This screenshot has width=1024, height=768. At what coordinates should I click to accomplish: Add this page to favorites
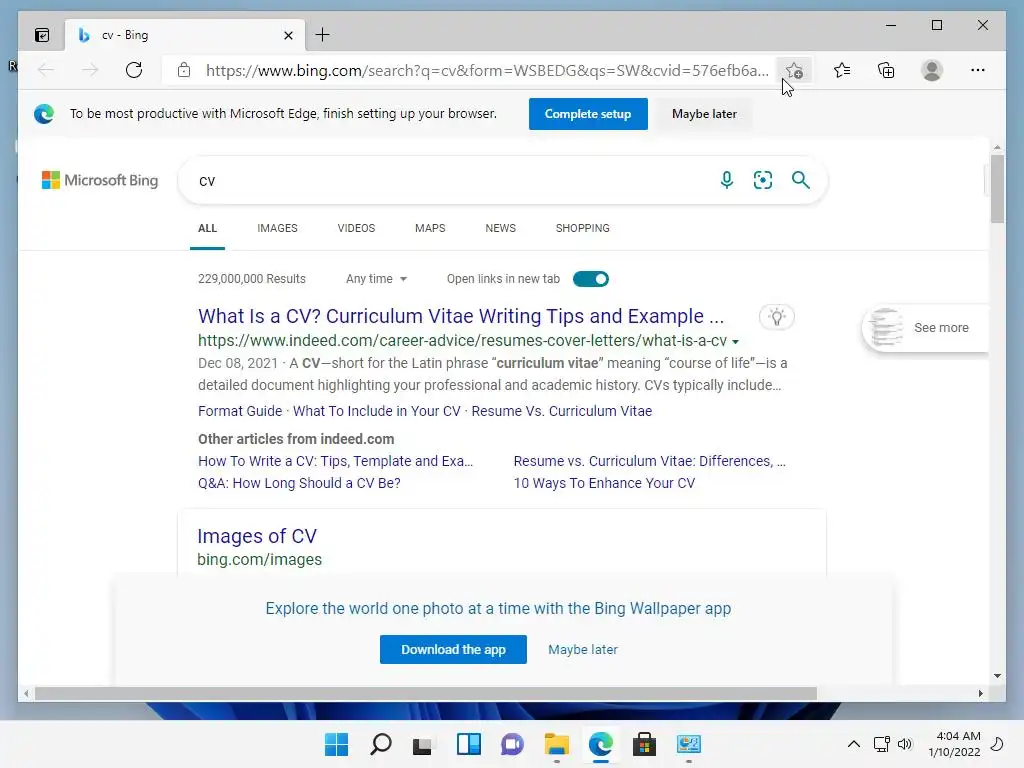pos(794,70)
